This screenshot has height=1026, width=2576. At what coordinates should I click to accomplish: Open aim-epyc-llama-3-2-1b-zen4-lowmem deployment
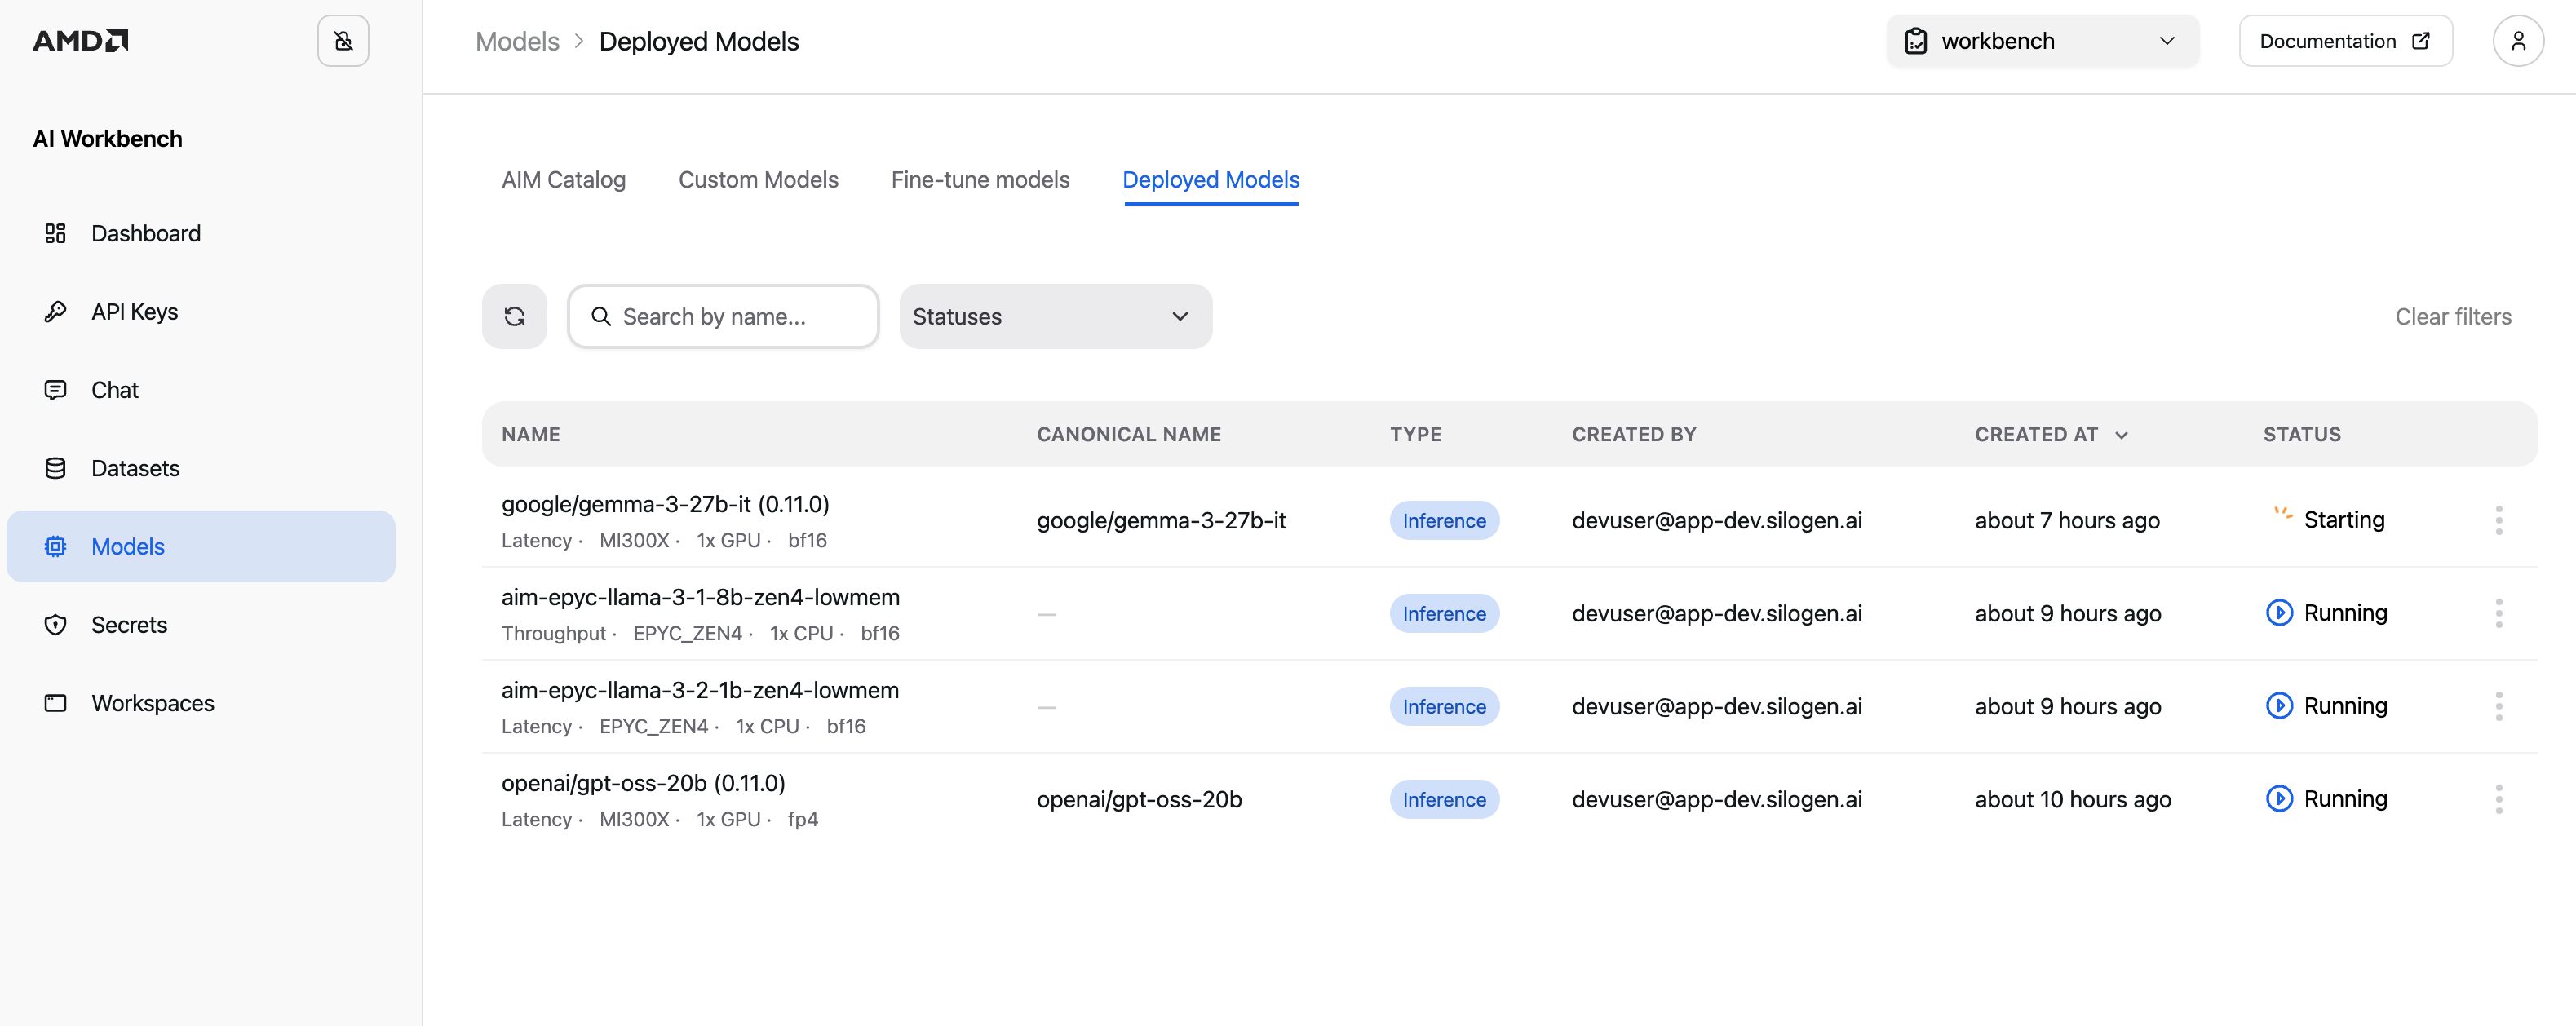[700, 690]
